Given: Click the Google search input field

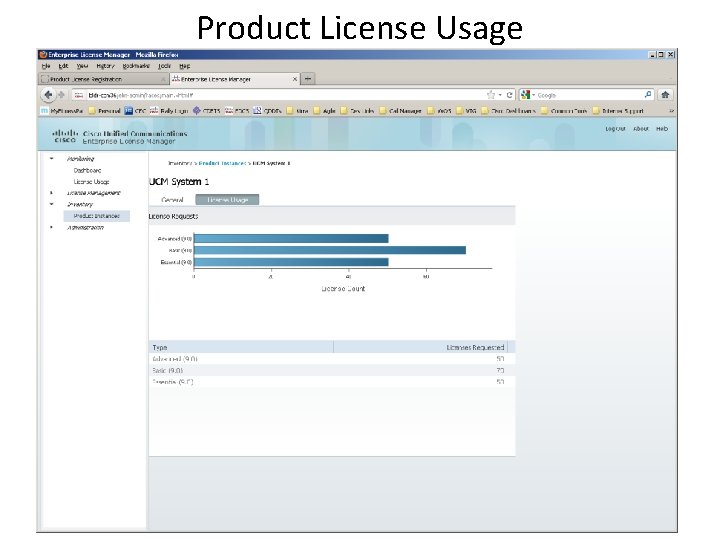Looking at the screenshot, I should pyautogui.click(x=589, y=95).
